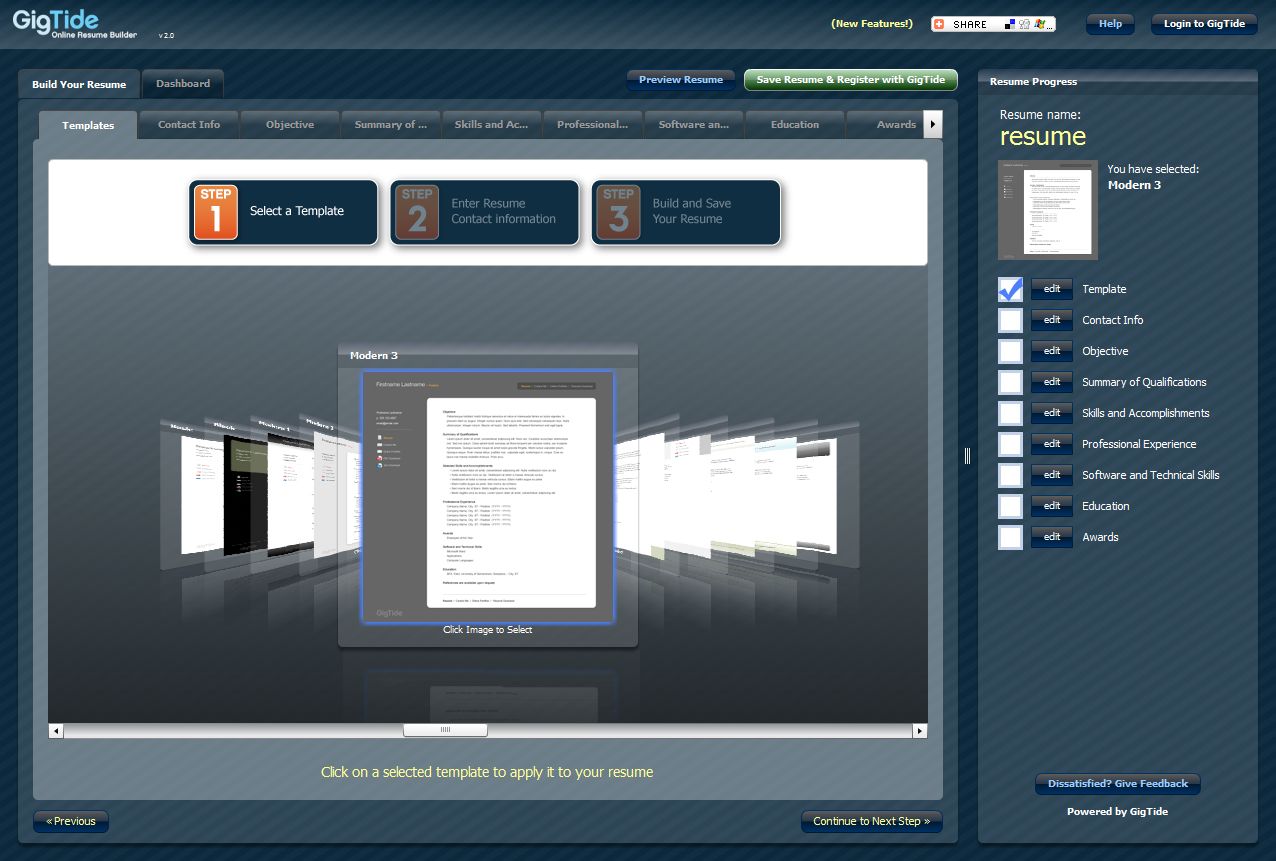Click edit for Skills and Accomplishments
Screen dimensions: 1276x861
pyautogui.click(x=1052, y=413)
